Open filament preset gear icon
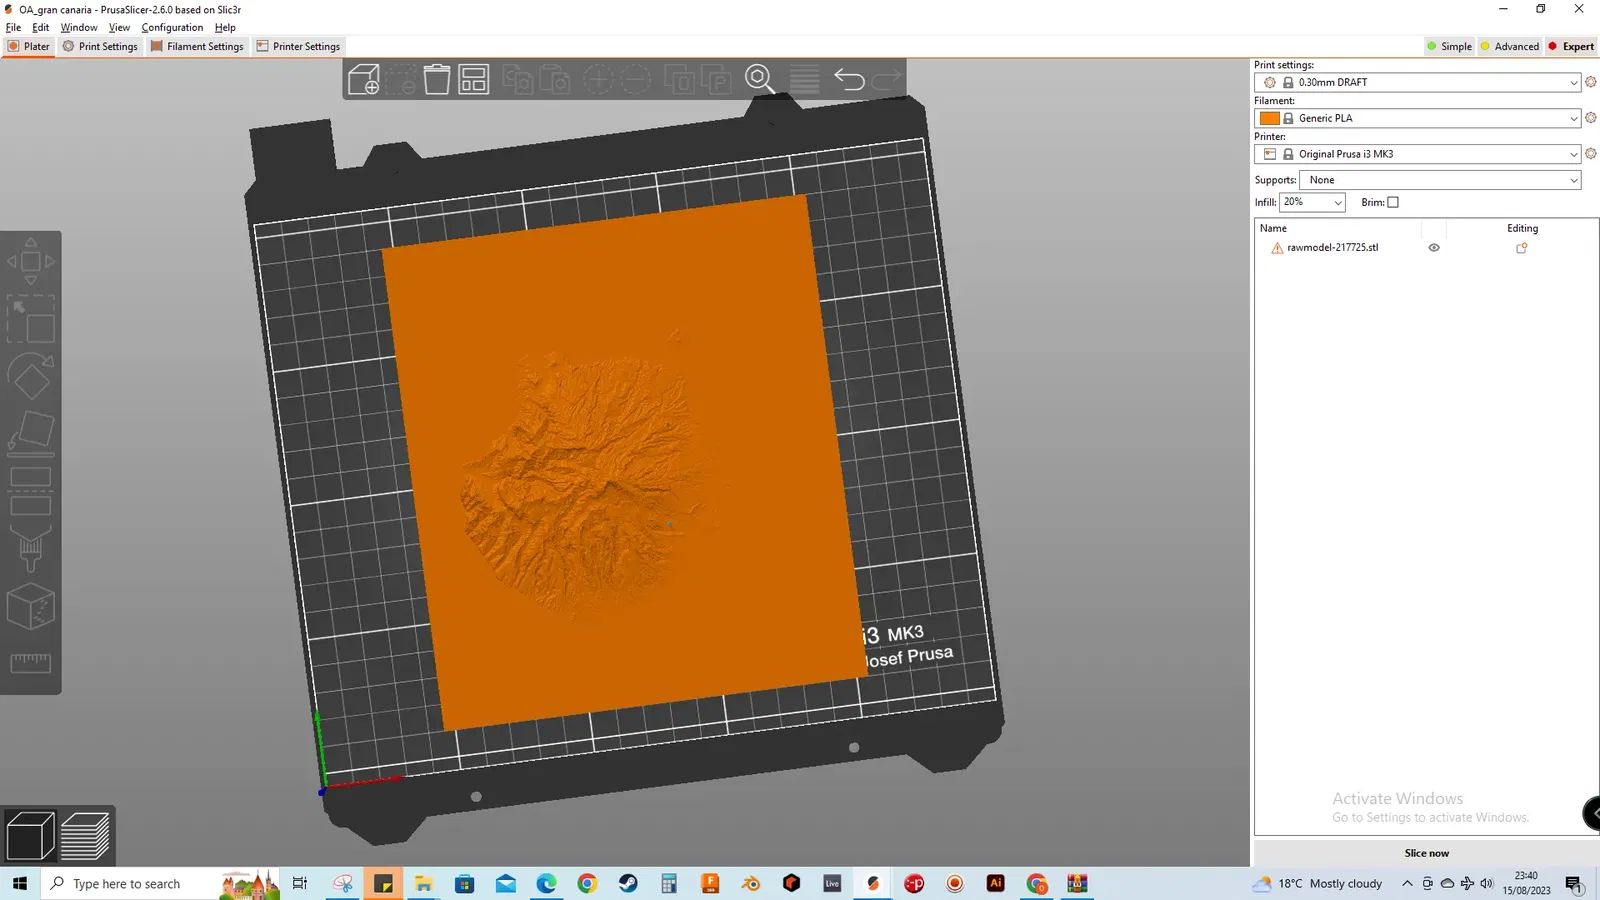 1590,118
